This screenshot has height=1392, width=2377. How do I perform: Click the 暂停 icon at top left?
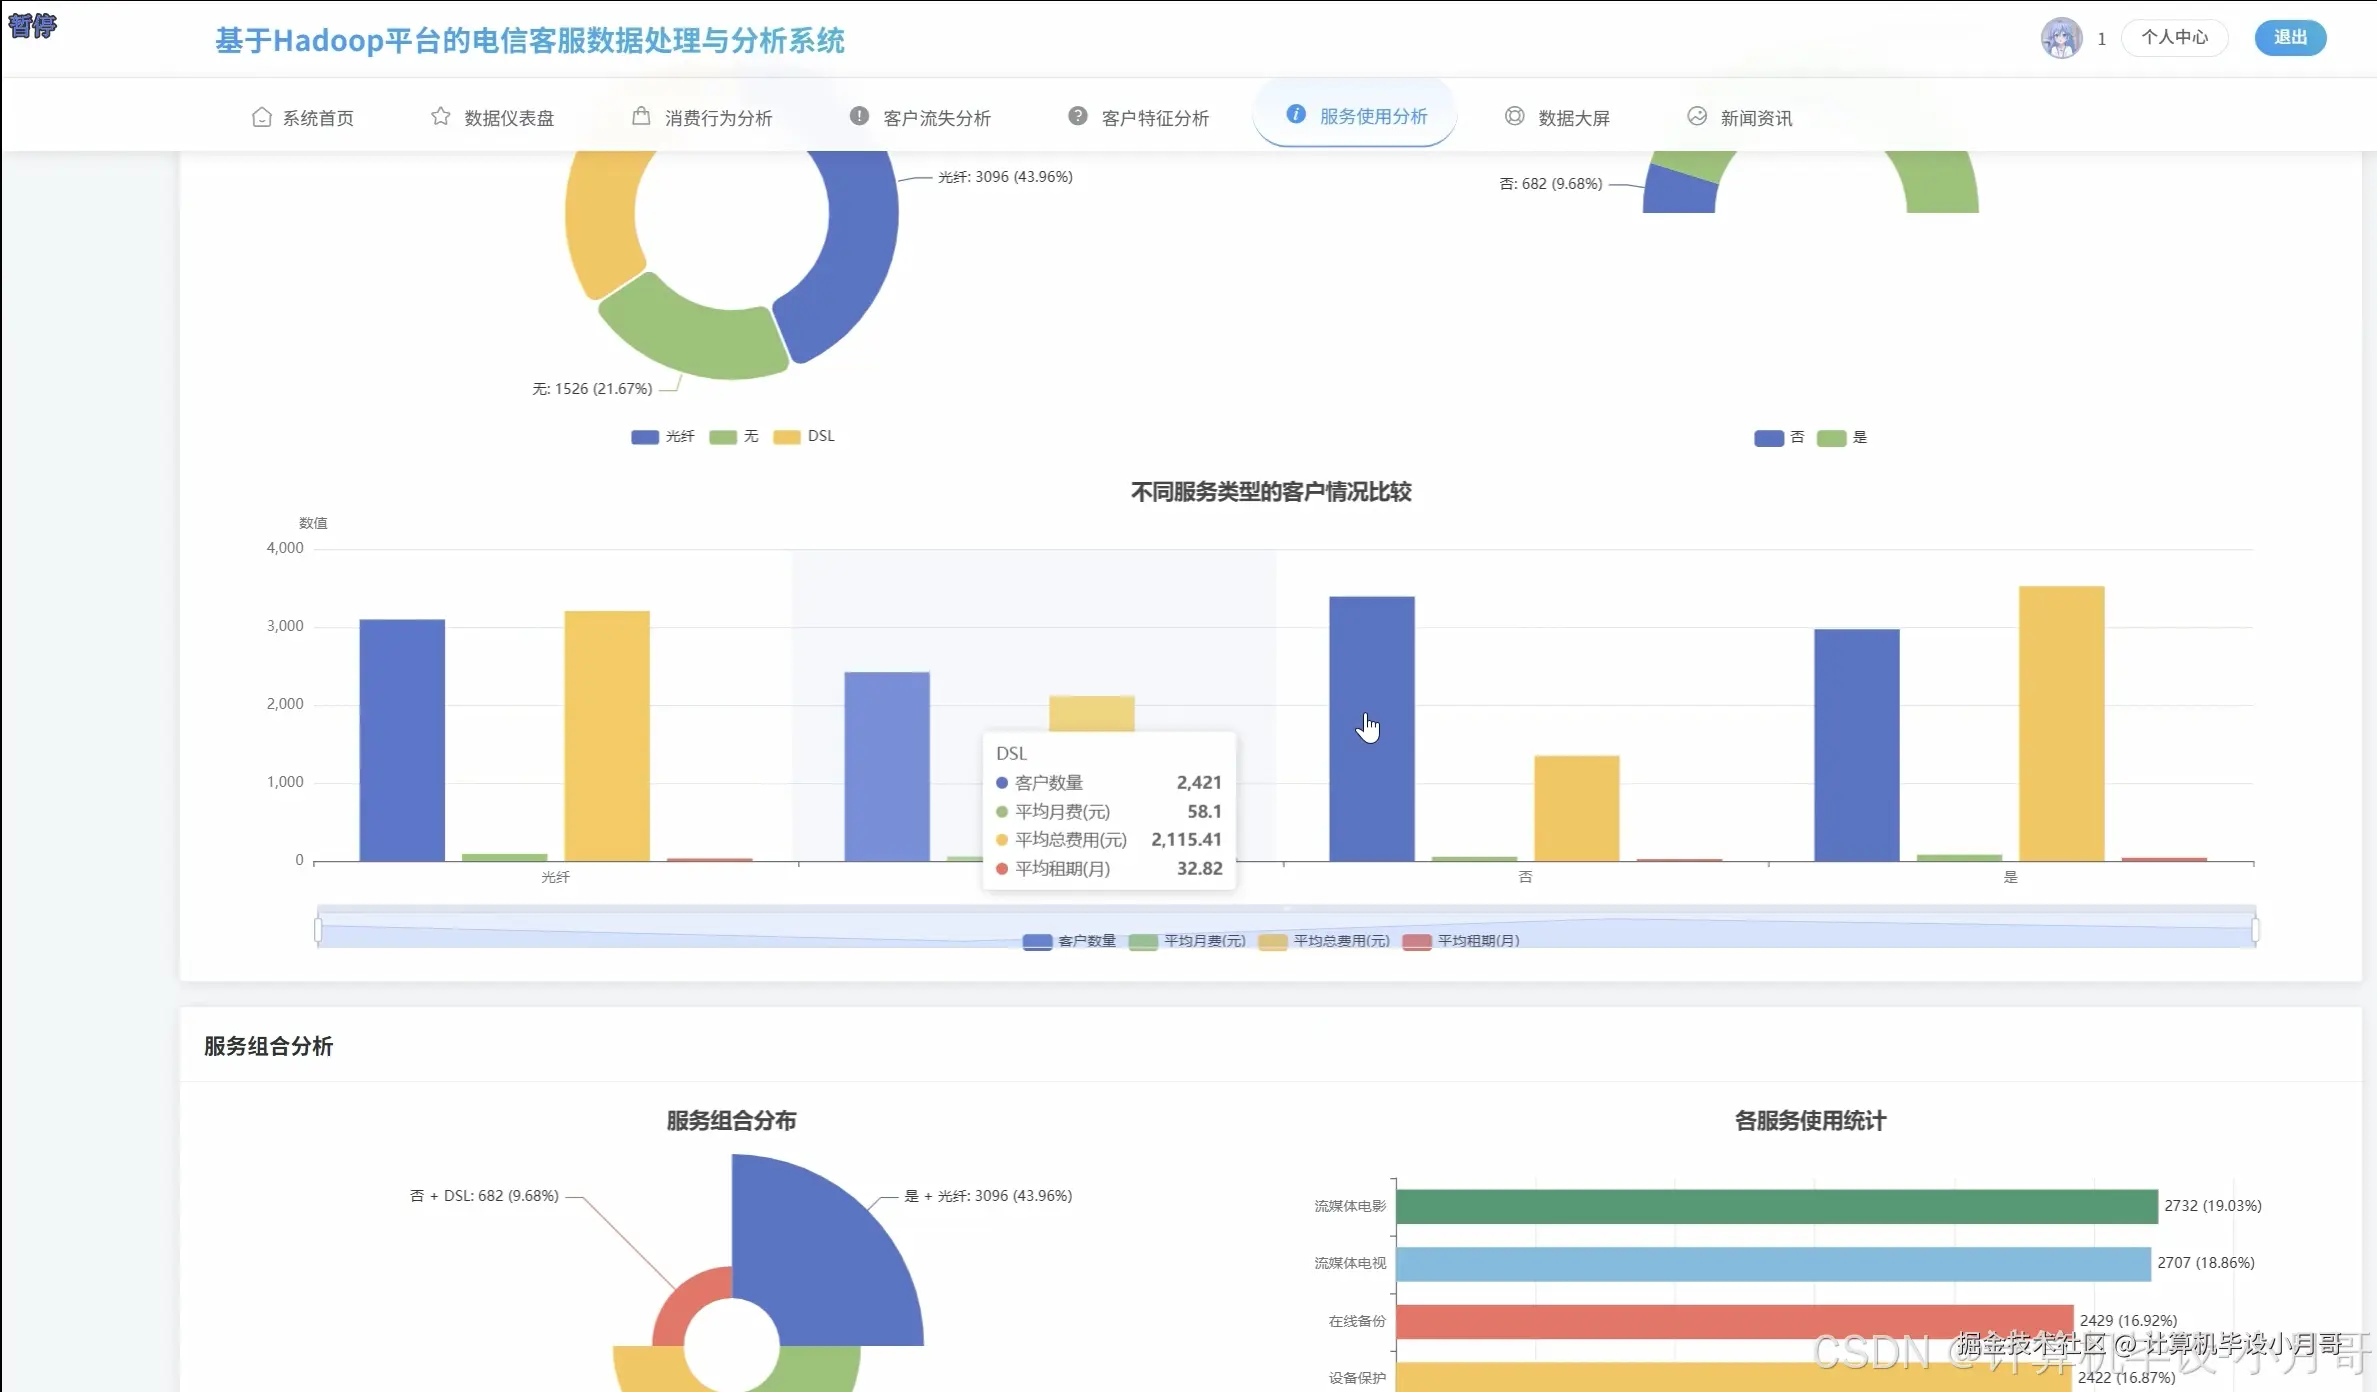point(31,27)
